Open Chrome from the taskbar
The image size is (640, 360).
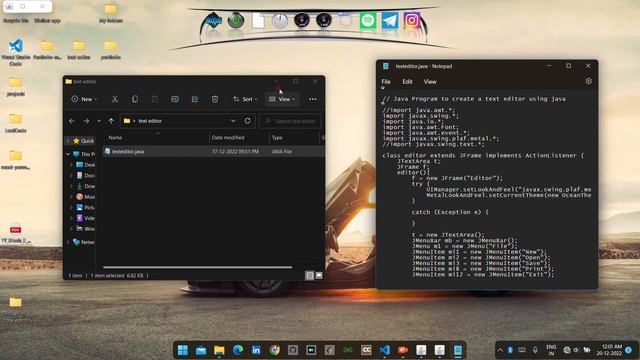275,350
